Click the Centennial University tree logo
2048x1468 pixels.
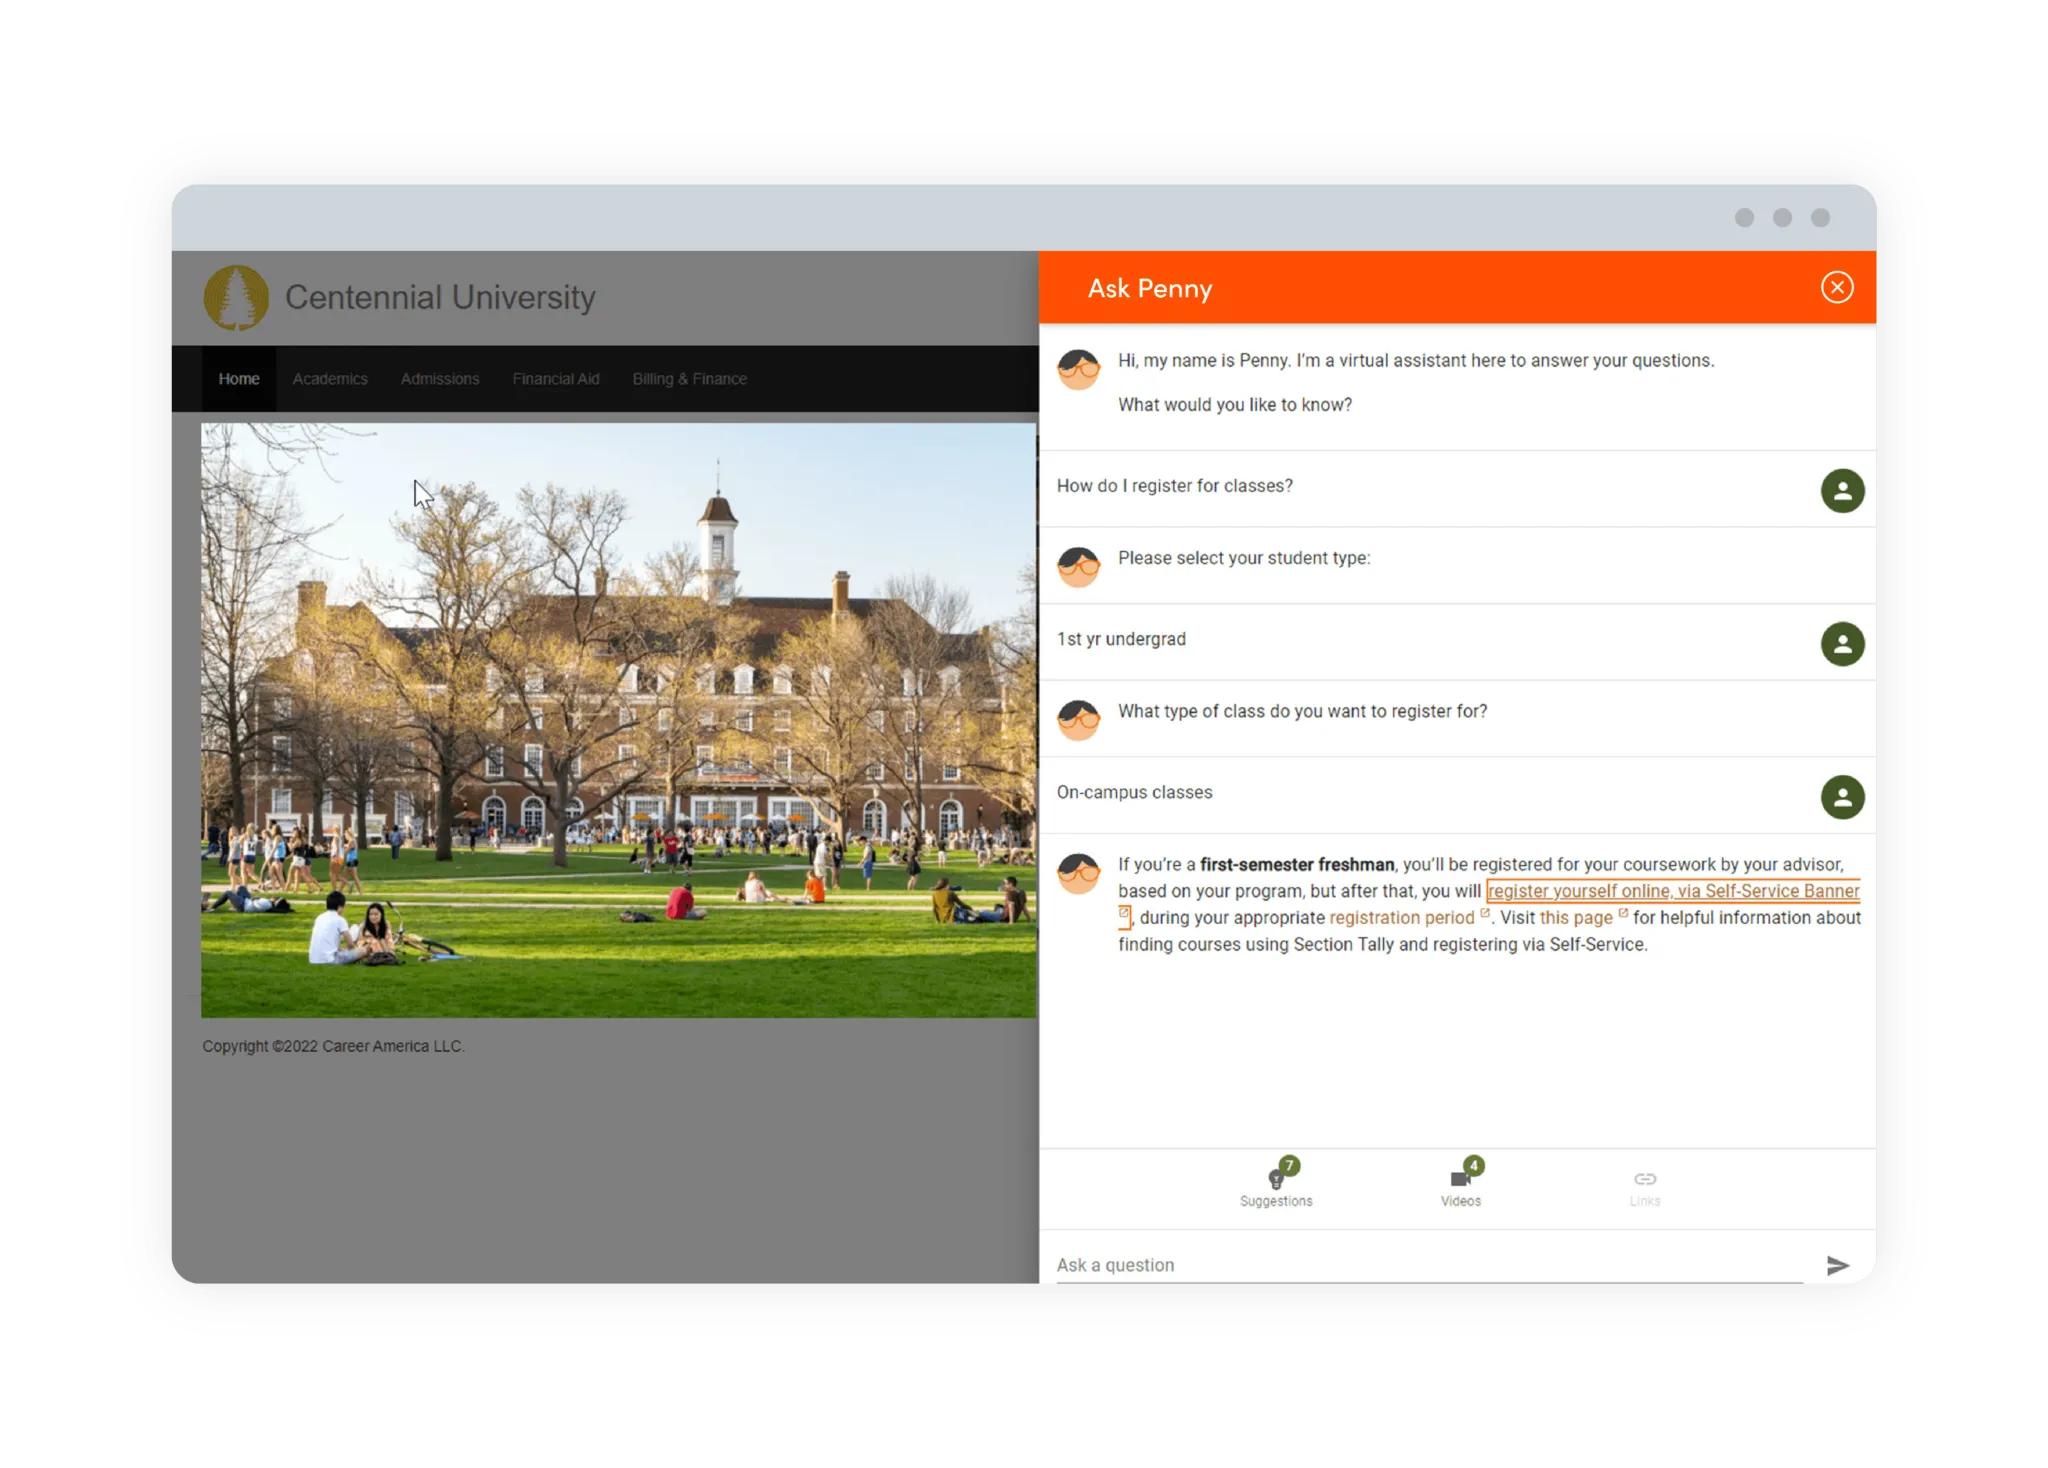pyautogui.click(x=236, y=298)
